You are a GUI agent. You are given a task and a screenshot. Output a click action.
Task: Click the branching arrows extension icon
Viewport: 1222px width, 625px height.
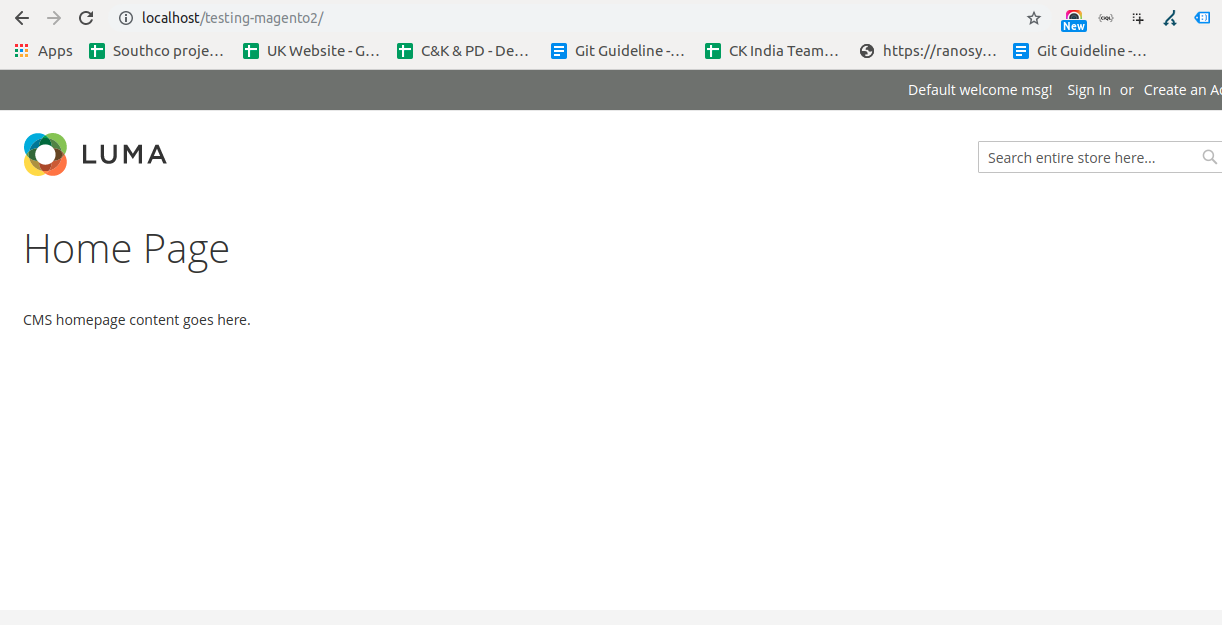point(1170,18)
